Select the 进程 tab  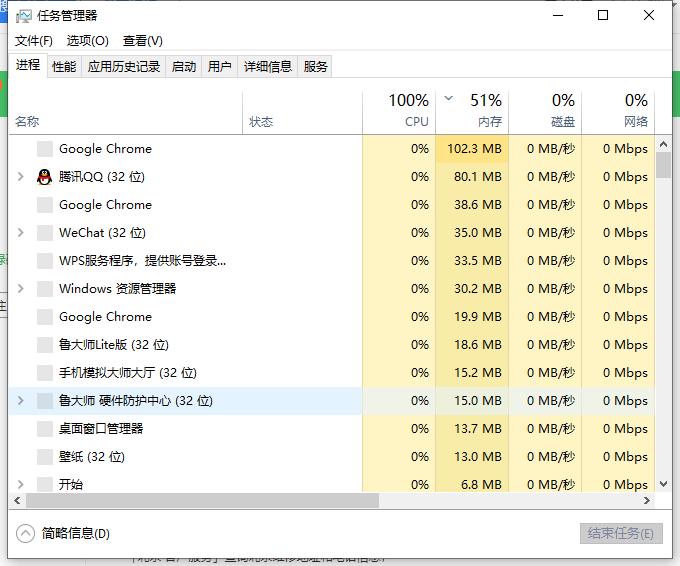pyautogui.click(x=28, y=65)
